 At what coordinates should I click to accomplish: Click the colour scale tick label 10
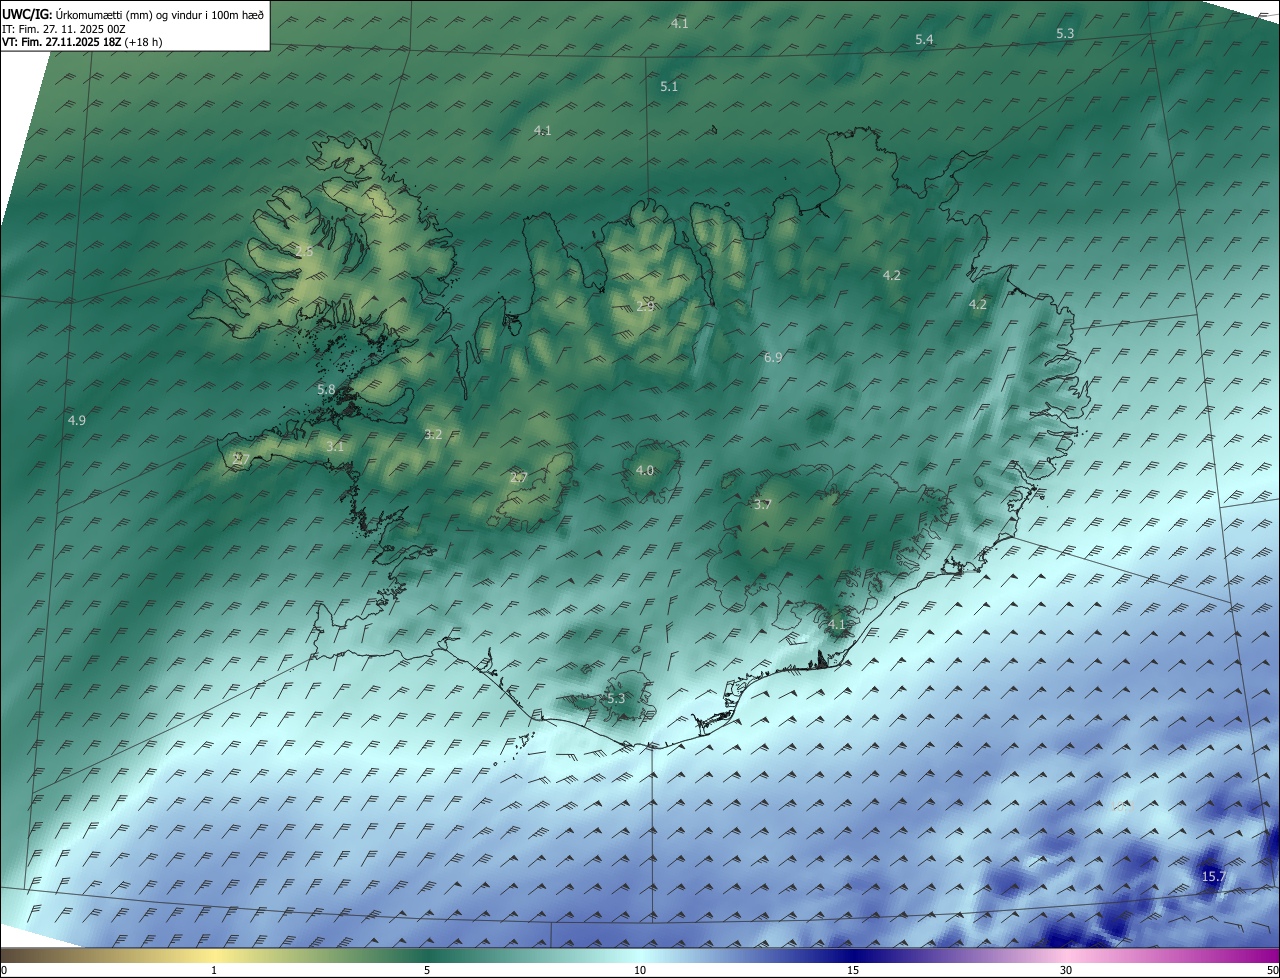click(x=640, y=970)
